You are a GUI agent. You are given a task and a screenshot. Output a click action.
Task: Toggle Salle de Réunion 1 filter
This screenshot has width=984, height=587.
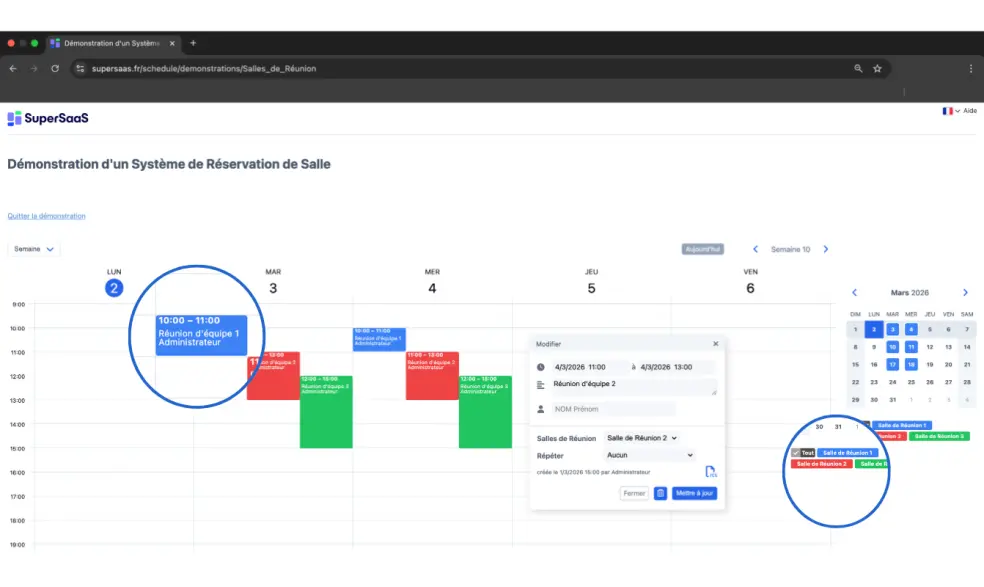[848, 453]
